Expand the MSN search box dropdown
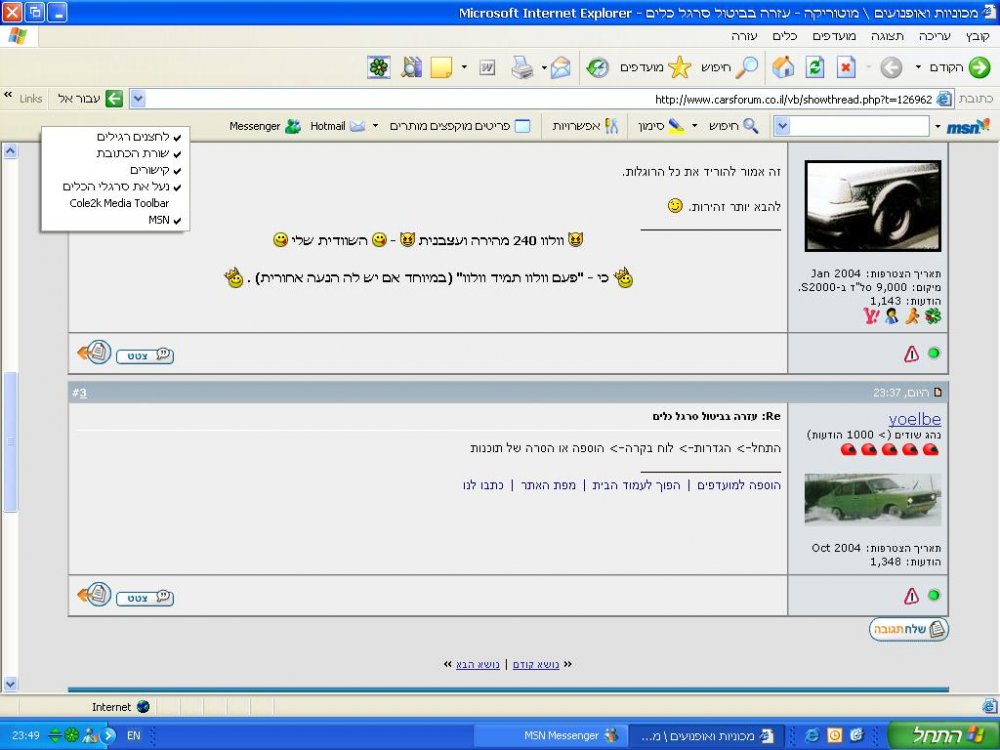Screen dimensions: 1000x750 [782, 126]
